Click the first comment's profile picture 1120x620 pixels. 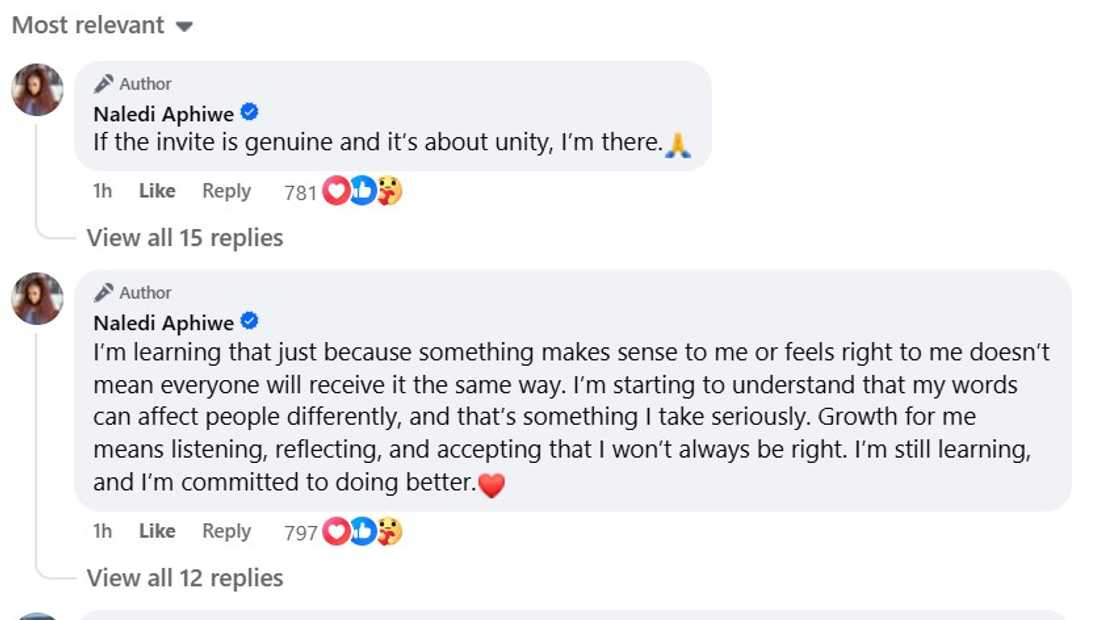click(37, 90)
